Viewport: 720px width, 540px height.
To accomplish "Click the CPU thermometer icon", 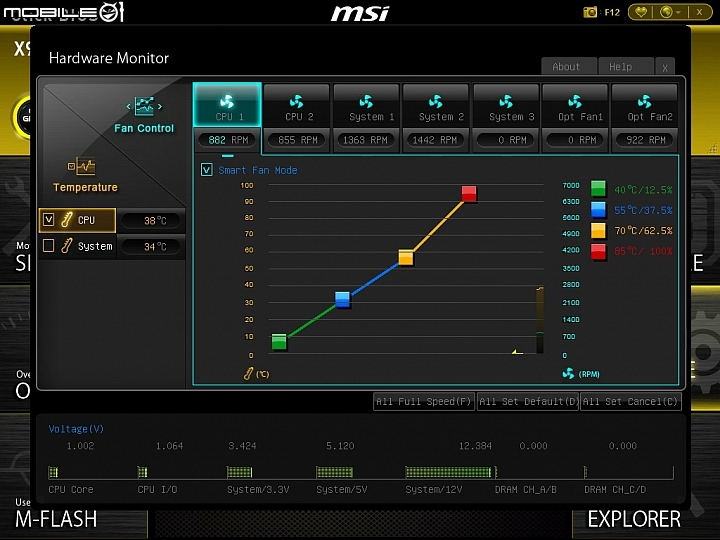I will point(67,220).
